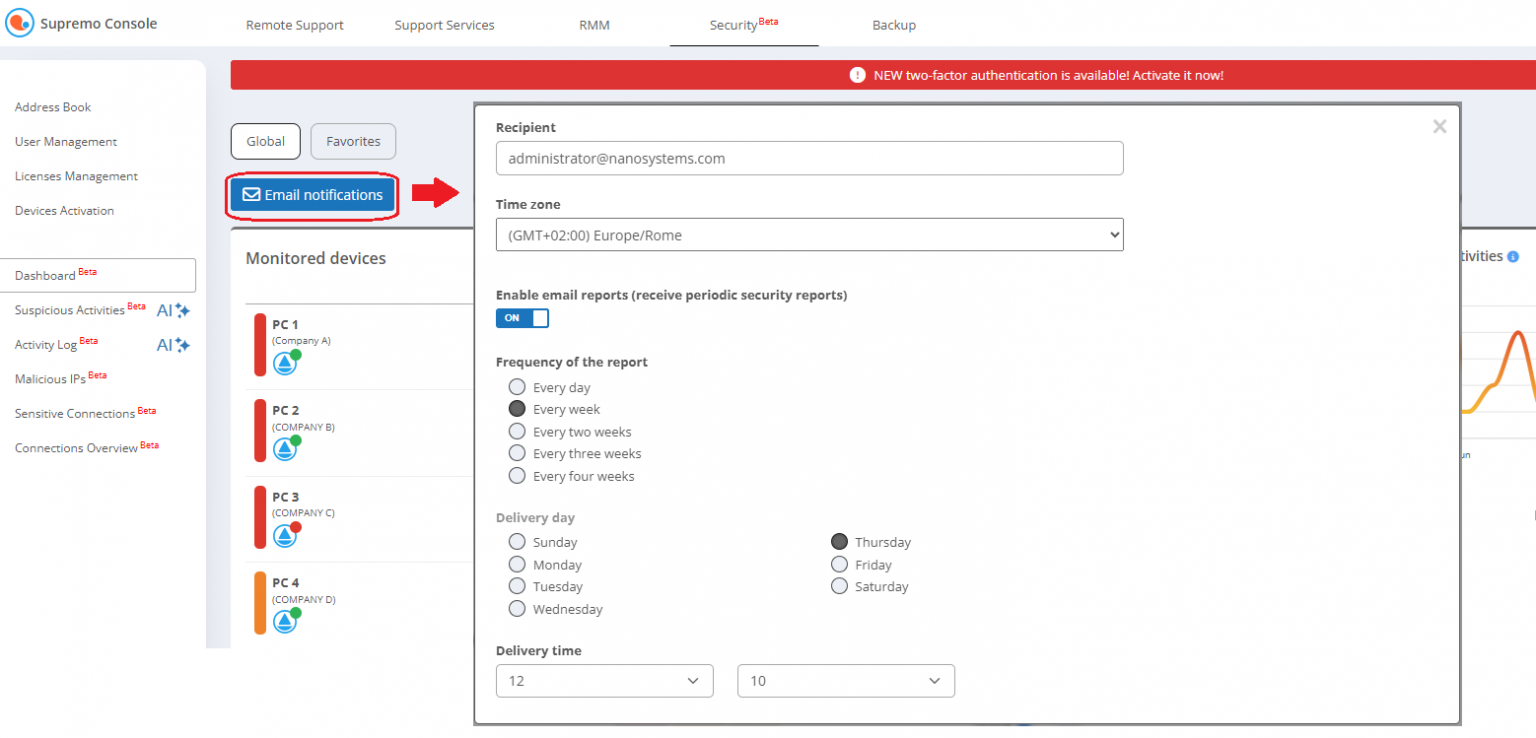Select Thursday as delivery day
Screen dimensions: 1536x738
[x=839, y=542]
